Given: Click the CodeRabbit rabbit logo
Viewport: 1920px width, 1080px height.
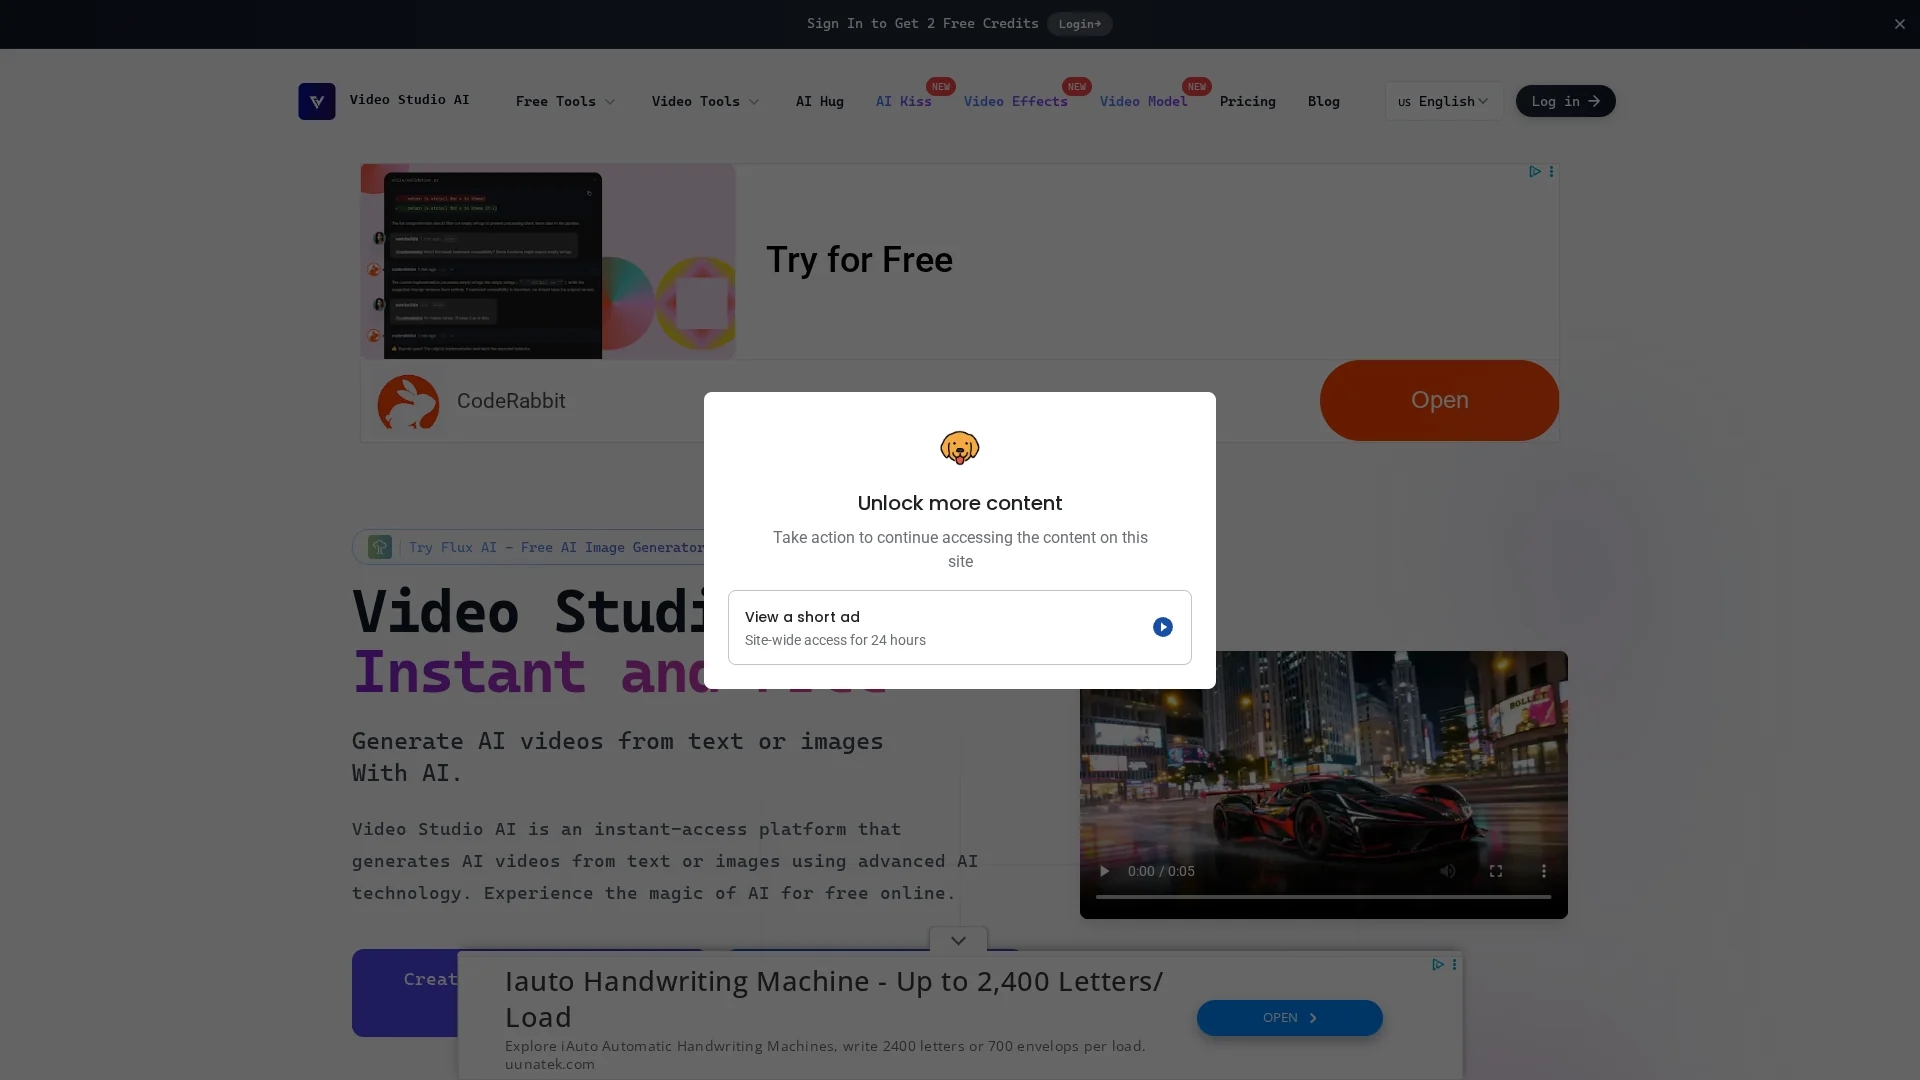Looking at the screenshot, I should (408, 402).
